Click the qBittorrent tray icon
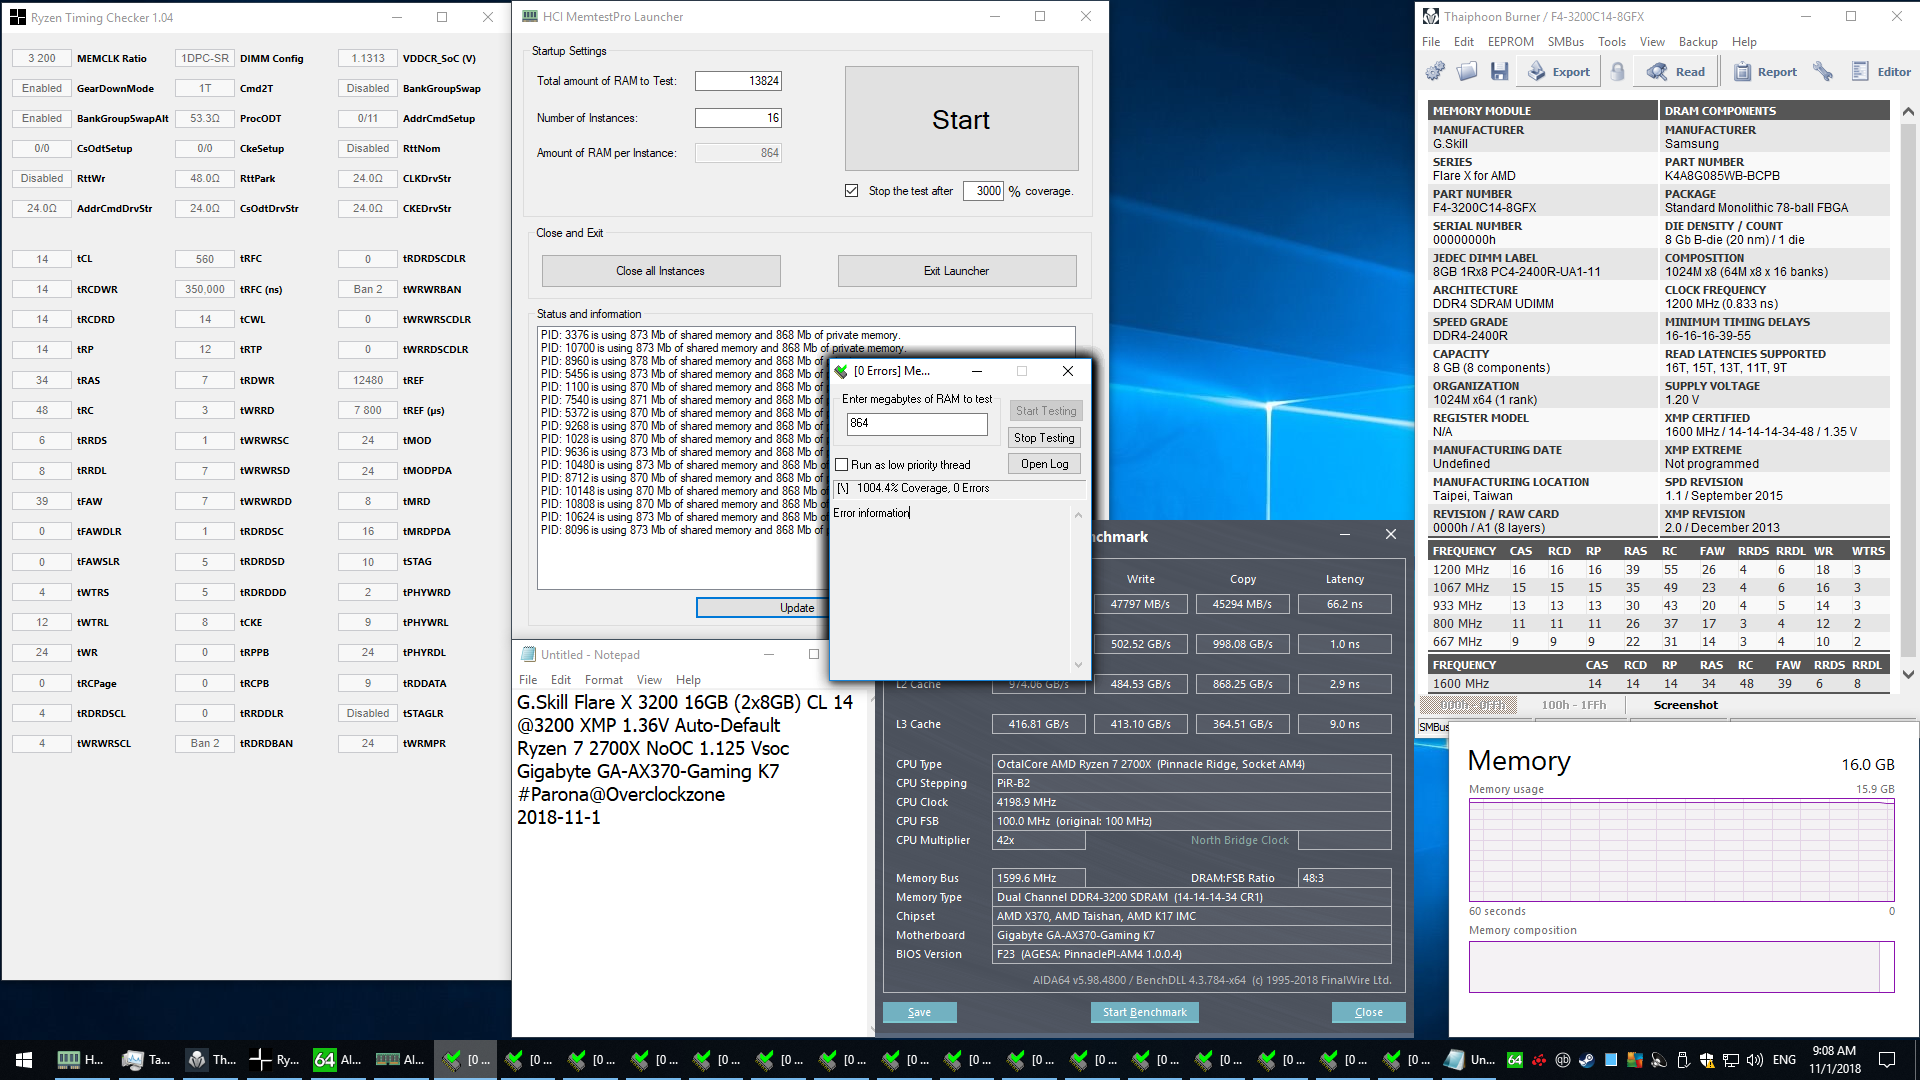This screenshot has height=1080, width=1920. click(1563, 1060)
